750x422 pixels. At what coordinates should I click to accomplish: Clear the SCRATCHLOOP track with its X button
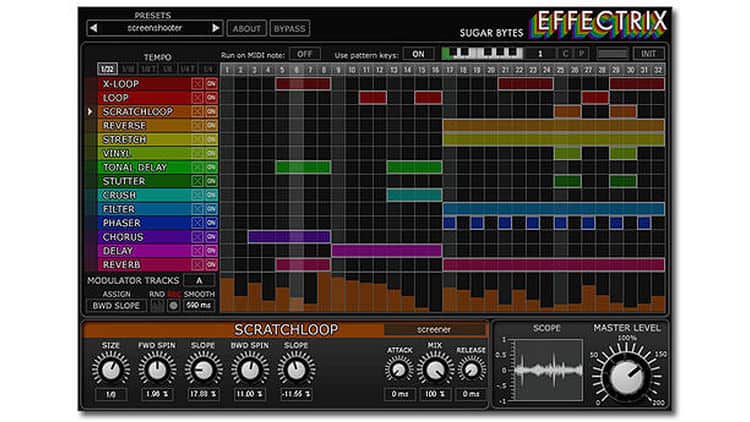click(x=197, y=111)
